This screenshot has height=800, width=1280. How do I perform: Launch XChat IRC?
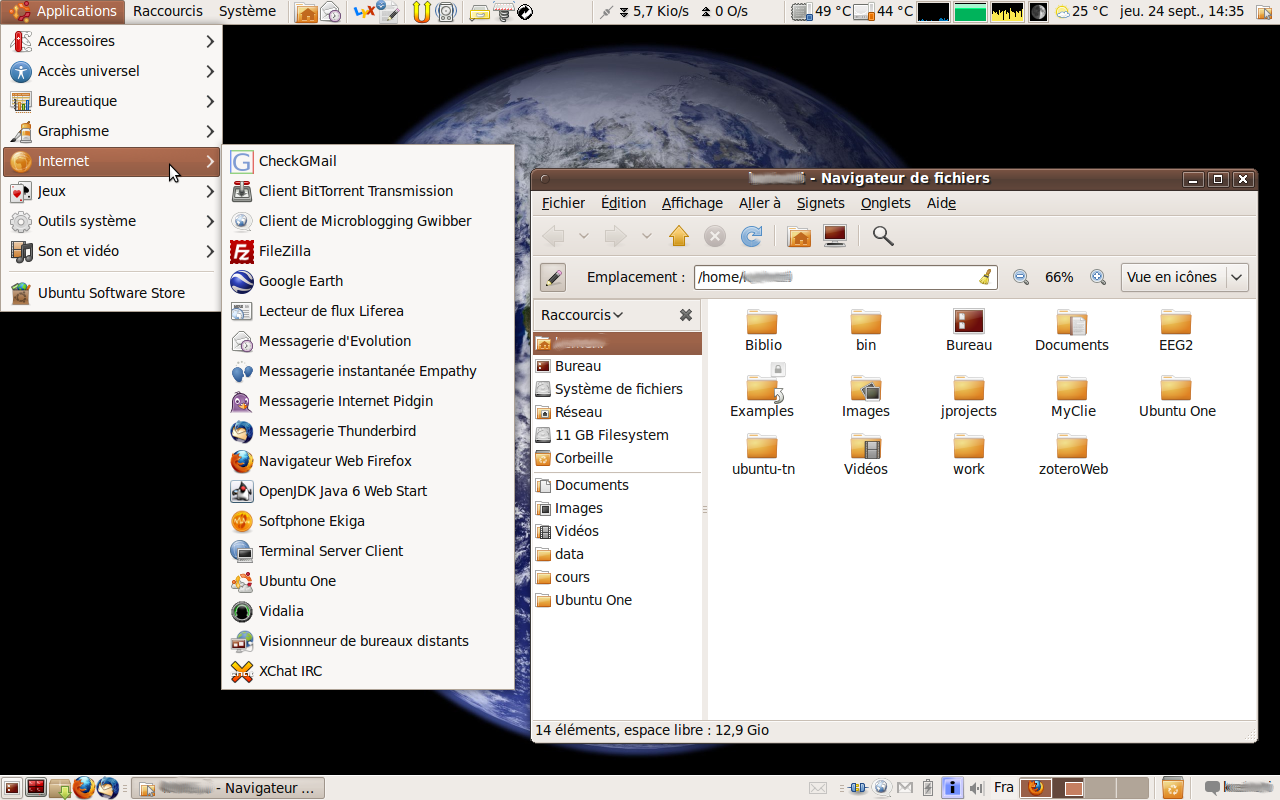[367, 671]
